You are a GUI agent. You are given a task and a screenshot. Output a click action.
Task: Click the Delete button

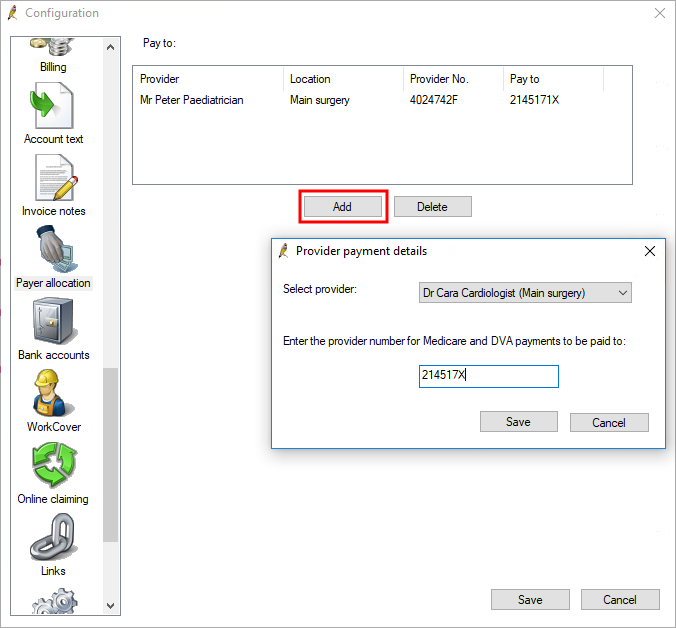click(432, 206)
